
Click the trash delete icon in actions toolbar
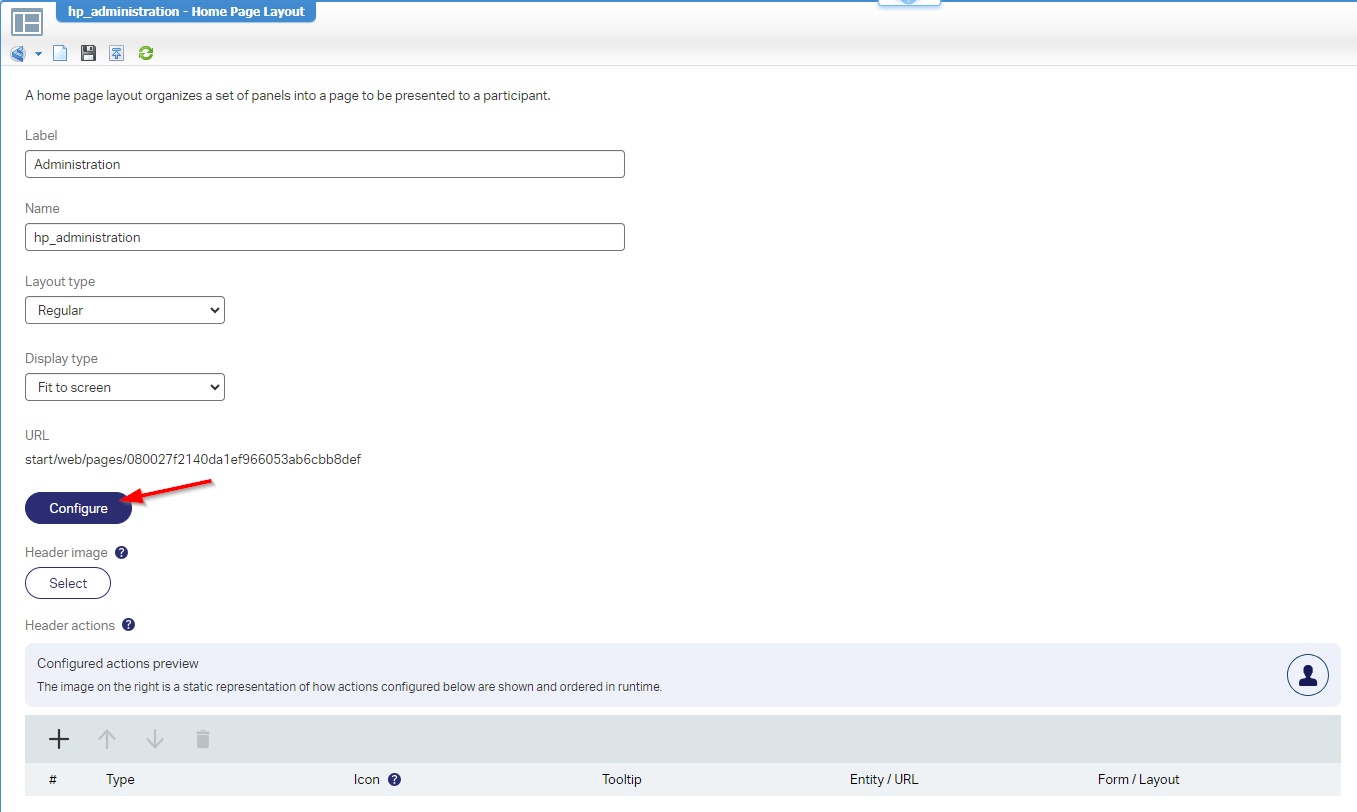pyautogui.click(x=203, y=739)
